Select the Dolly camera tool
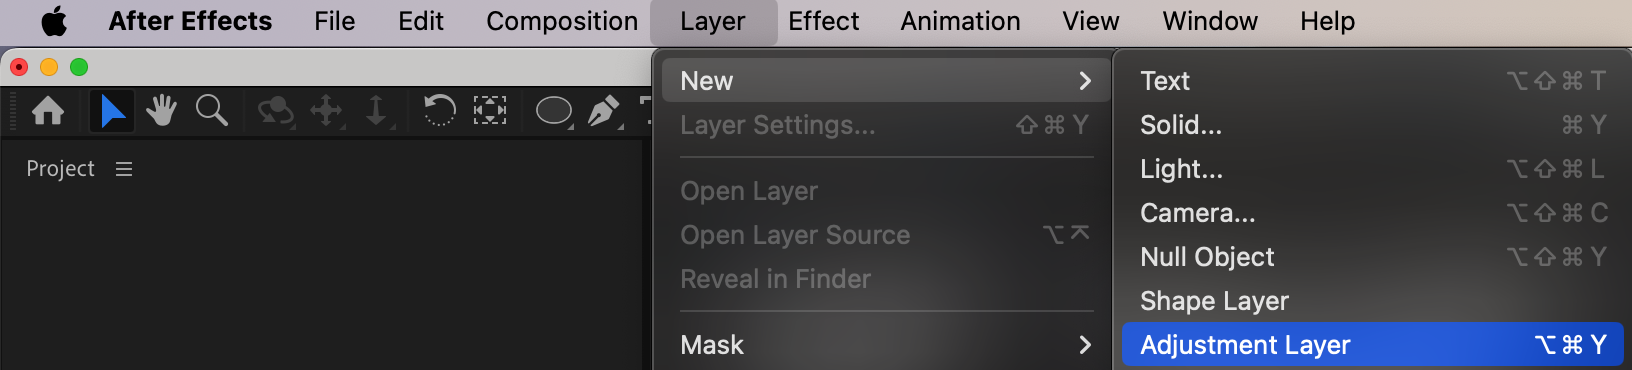1632x370 pixels. [x=377, y=111]
